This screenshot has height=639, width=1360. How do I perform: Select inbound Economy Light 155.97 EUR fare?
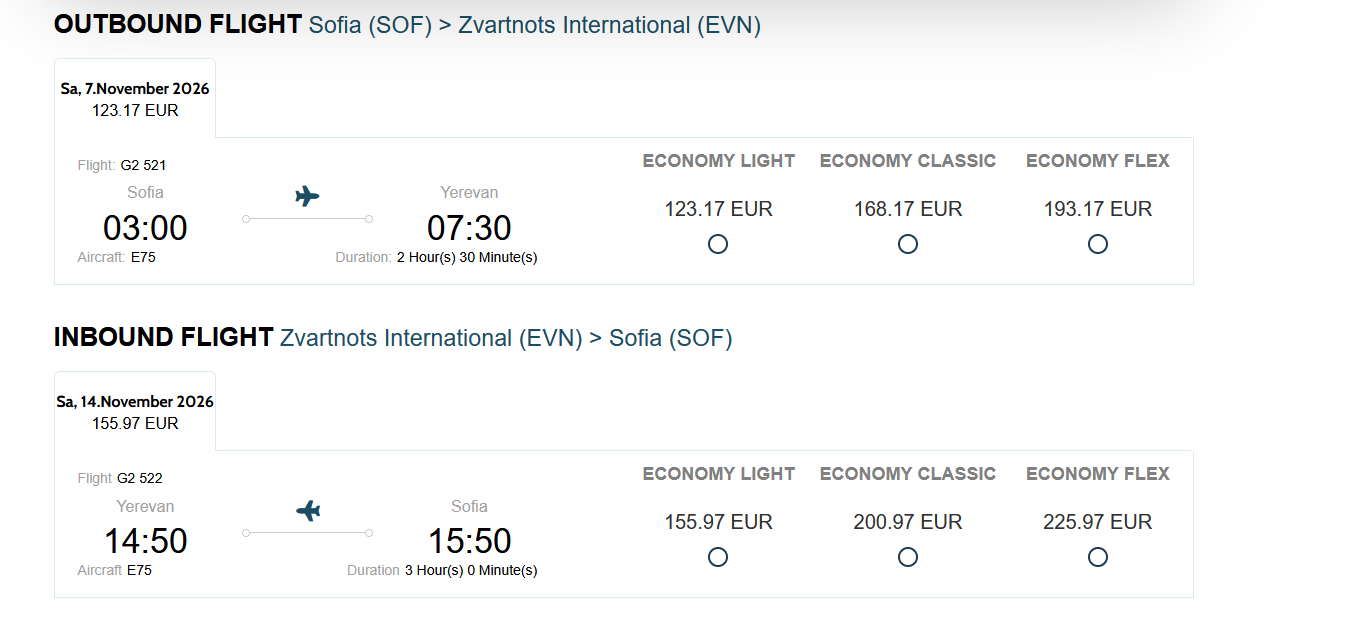[x=718, y=557]
